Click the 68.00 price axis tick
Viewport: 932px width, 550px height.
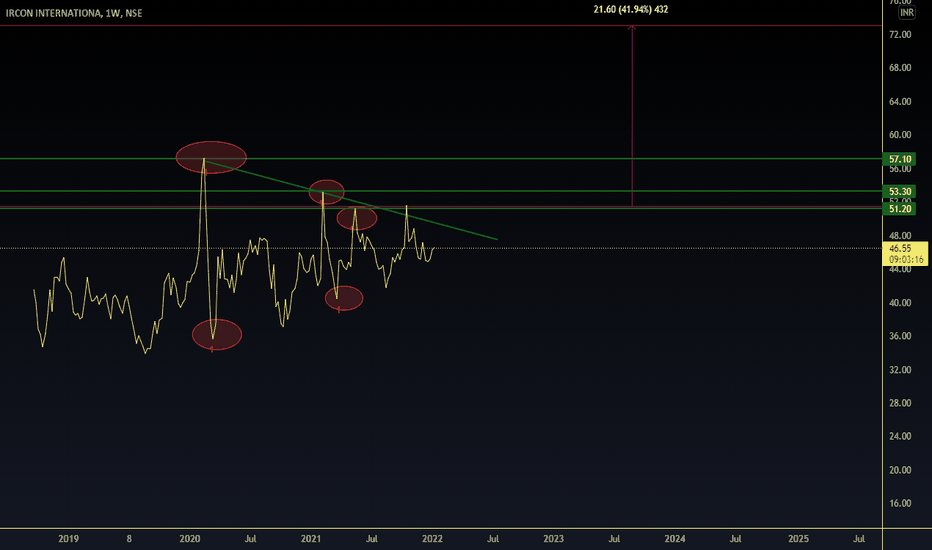pyautogui.click(x=900, y=68)
